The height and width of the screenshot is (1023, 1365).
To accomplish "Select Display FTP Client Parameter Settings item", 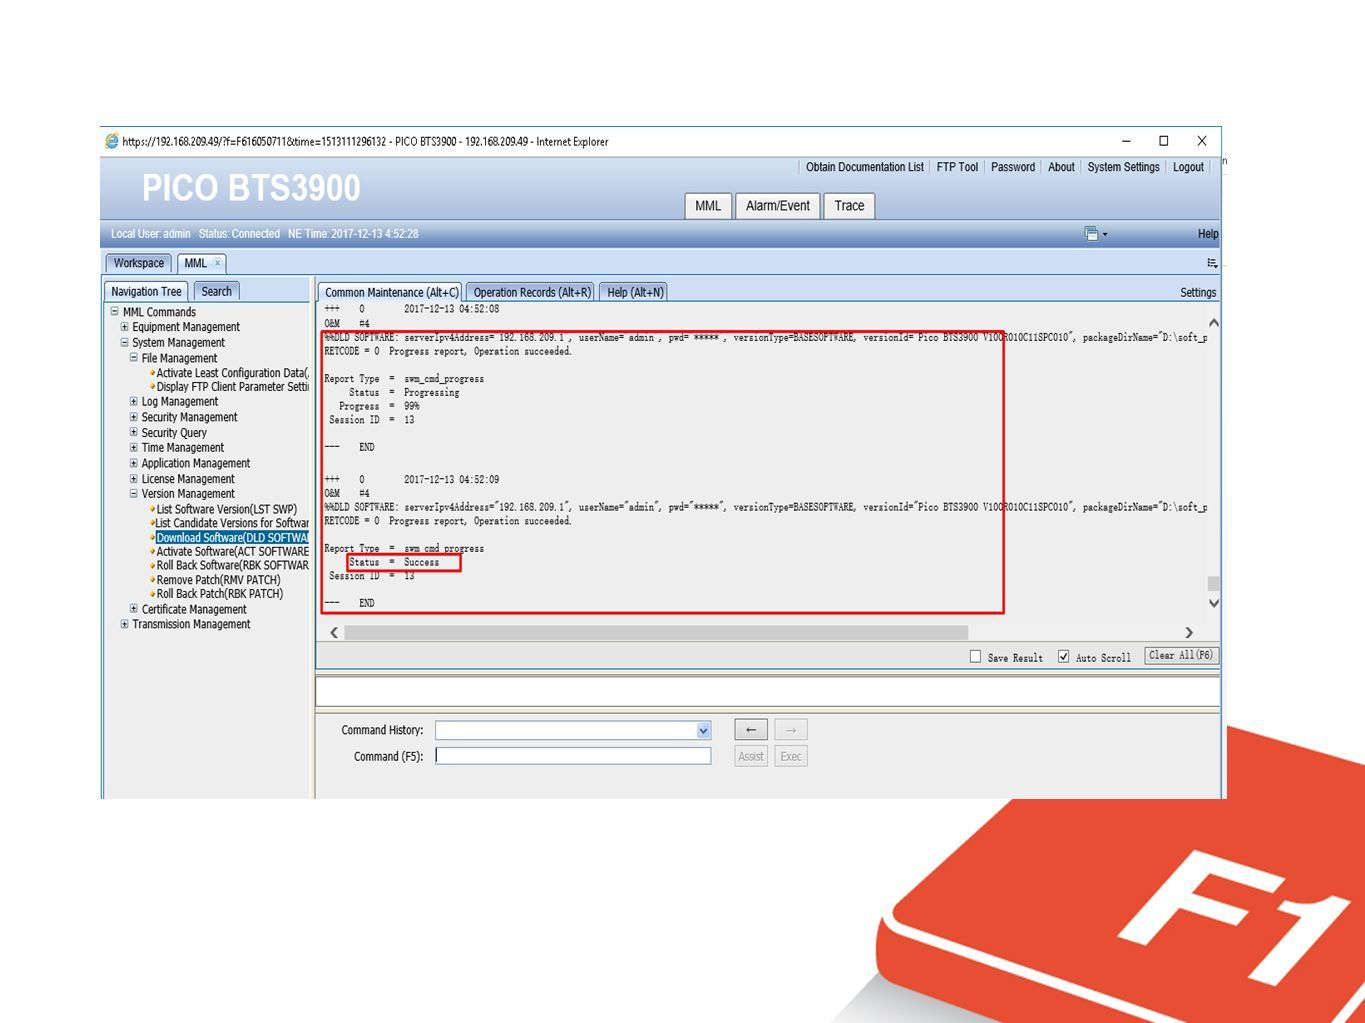I will coord(232,386).
